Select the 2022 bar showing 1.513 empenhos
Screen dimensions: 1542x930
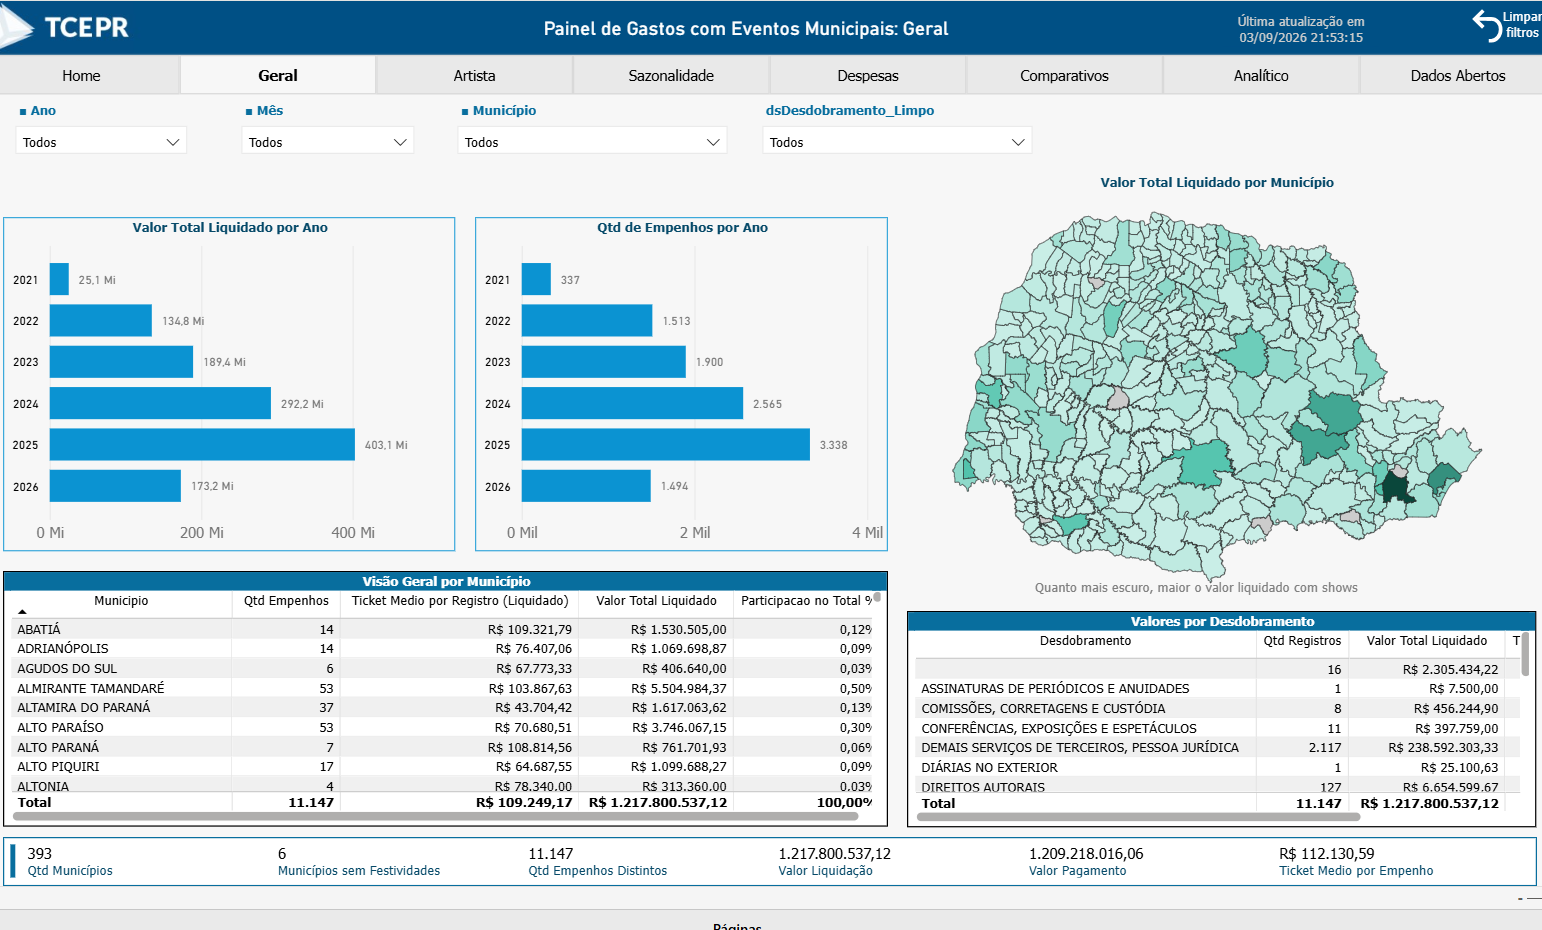coord(587,320)
